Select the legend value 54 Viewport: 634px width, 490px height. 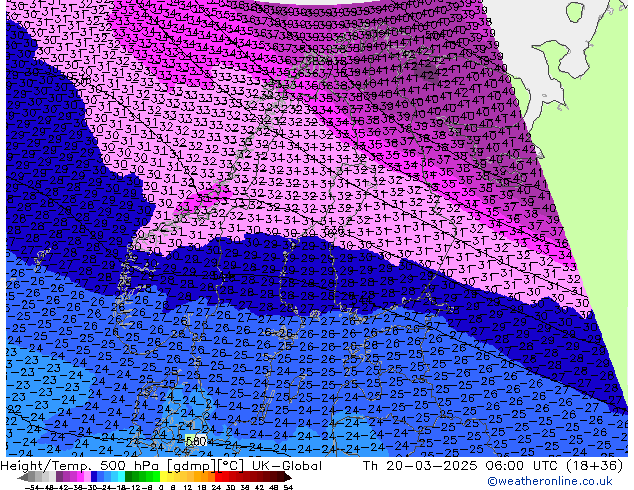pos(288,487)
